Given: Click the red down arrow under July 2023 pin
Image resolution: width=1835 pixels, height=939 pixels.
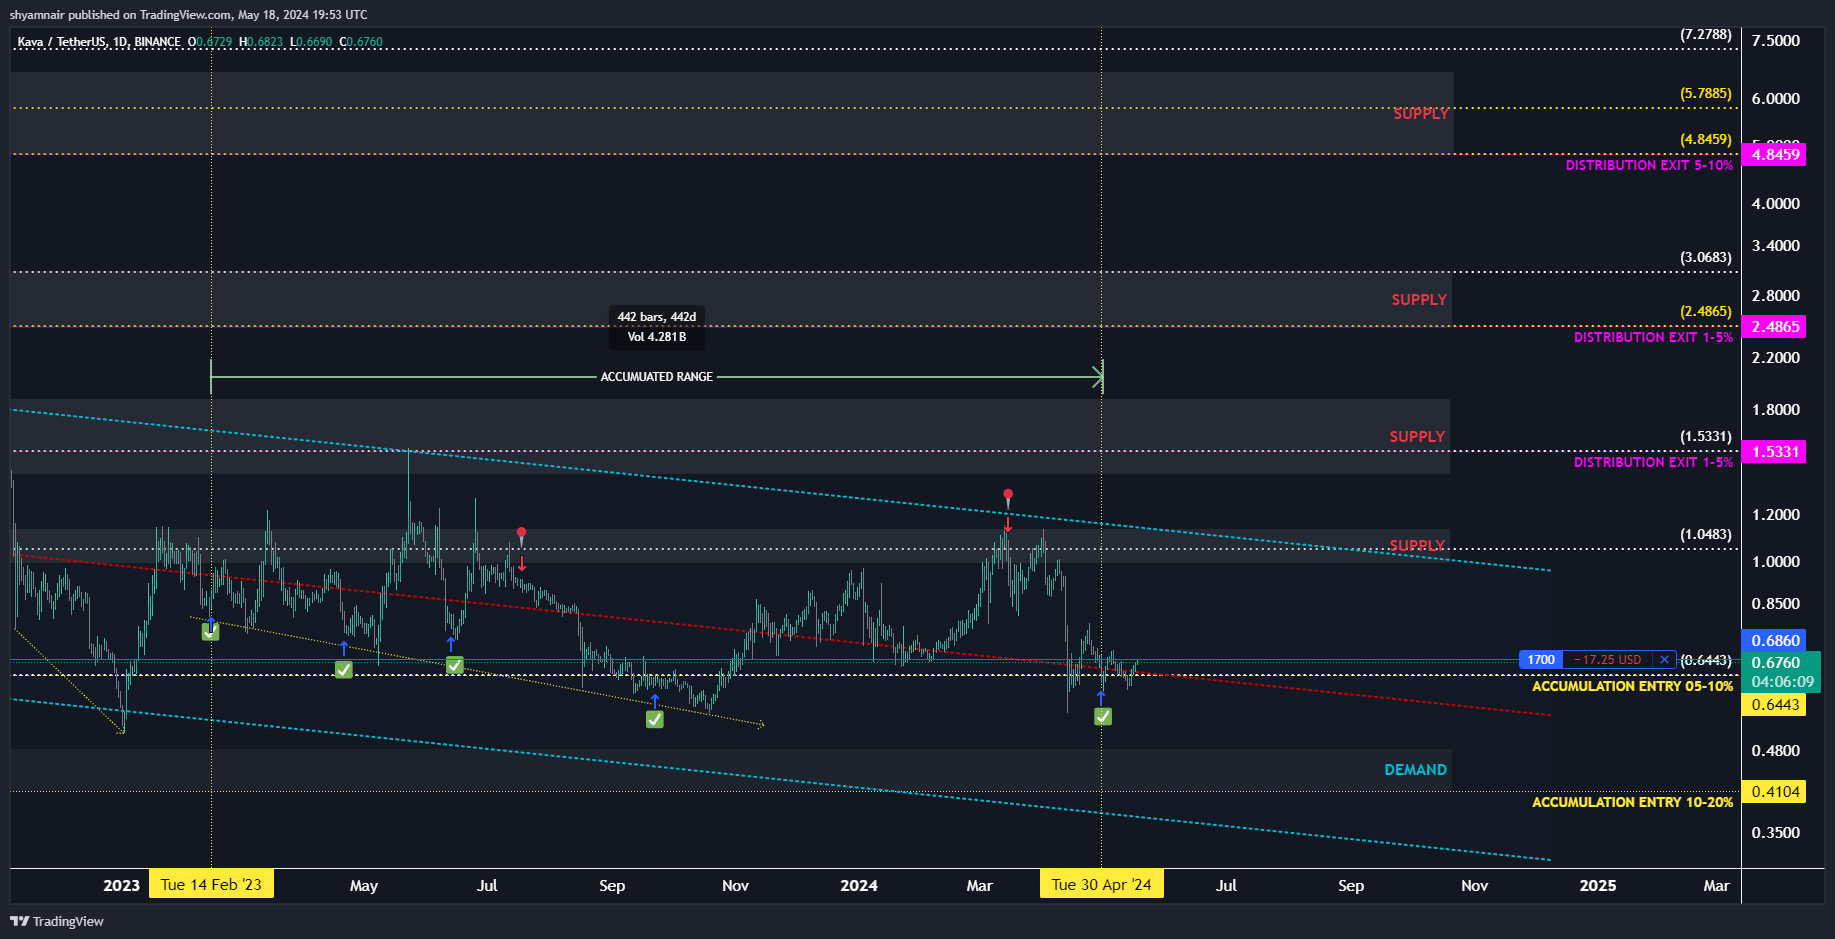Looking at the screenshot, I should click(x=522, y=563).
